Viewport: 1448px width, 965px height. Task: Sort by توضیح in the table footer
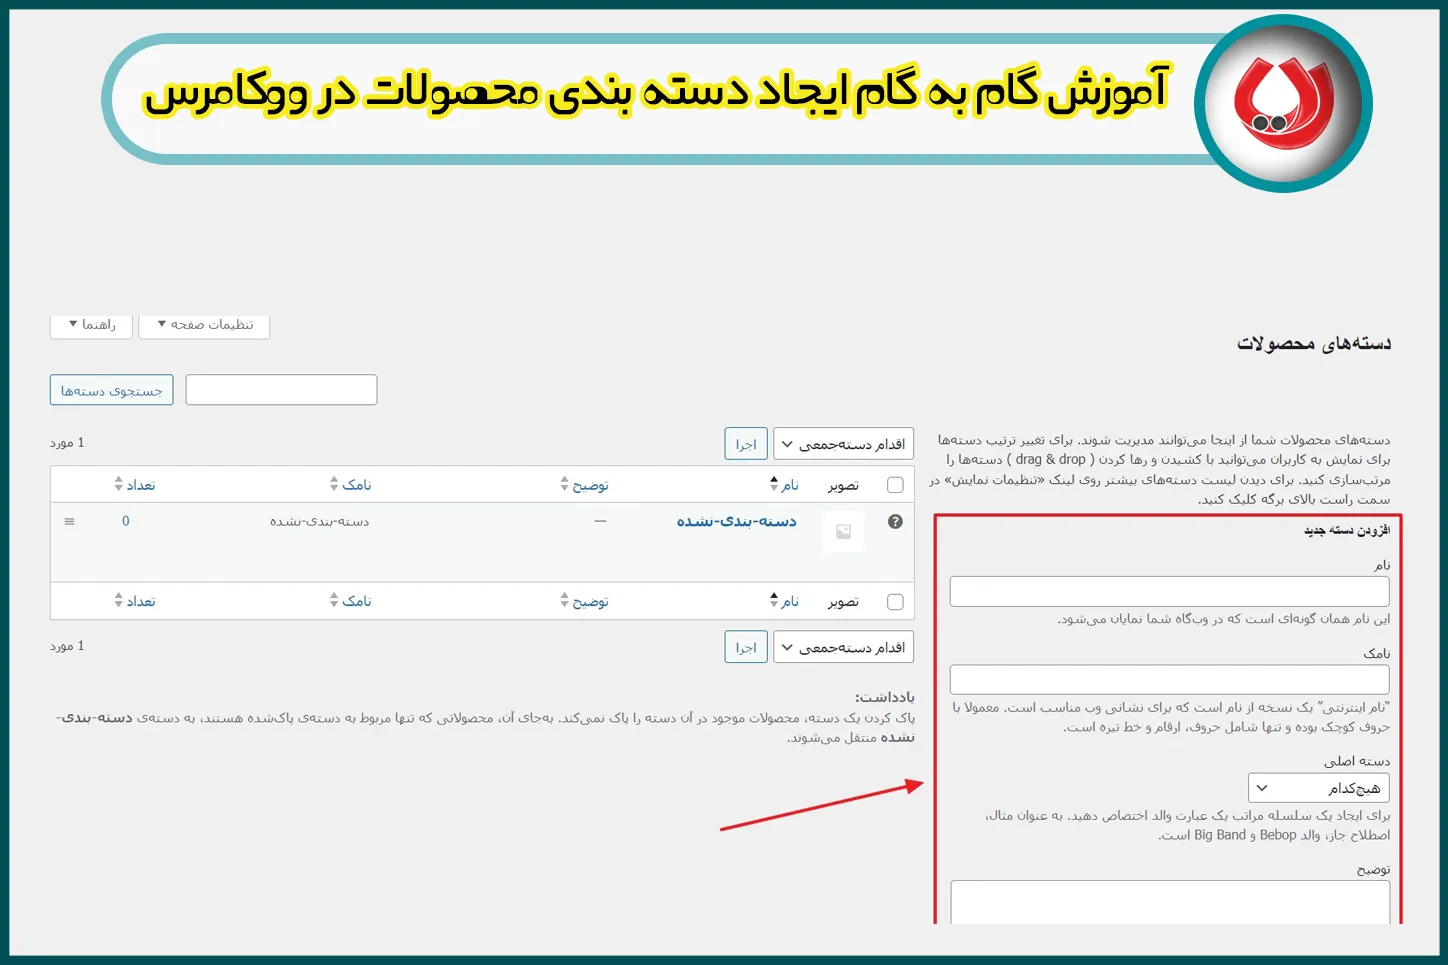[x=584, y=601]
